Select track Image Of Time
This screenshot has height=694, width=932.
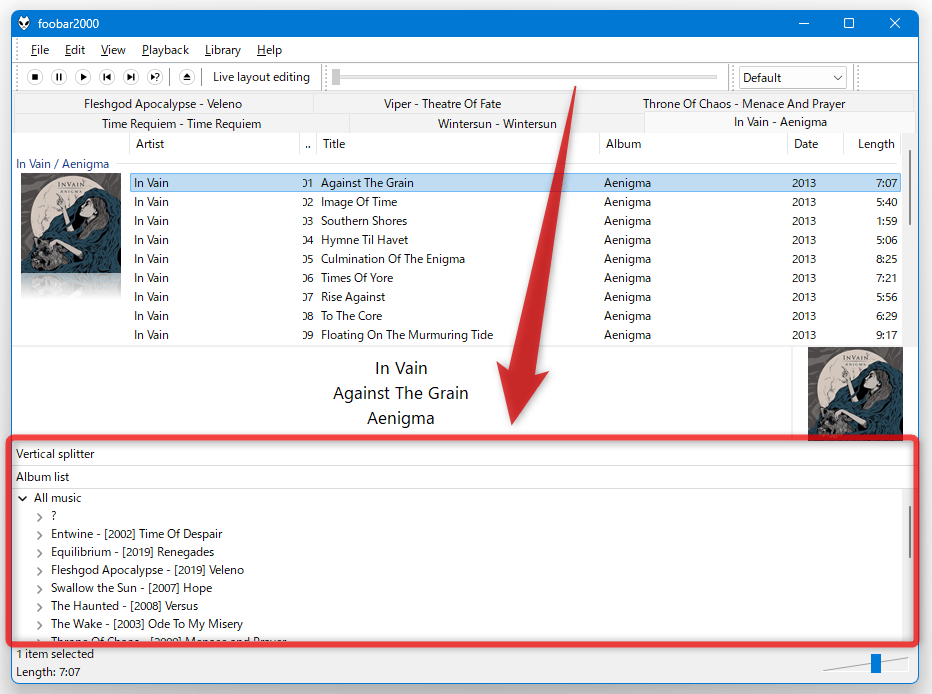[x=515, y=202]
